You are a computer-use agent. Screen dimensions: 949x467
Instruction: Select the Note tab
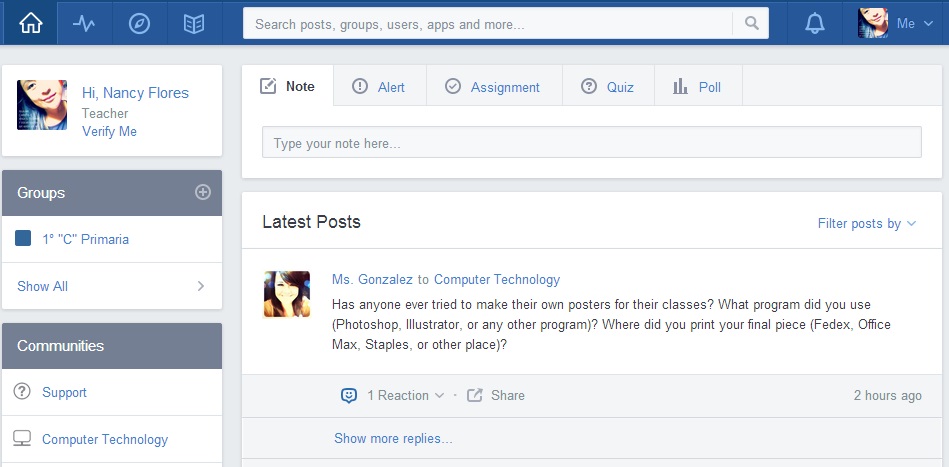287,87
